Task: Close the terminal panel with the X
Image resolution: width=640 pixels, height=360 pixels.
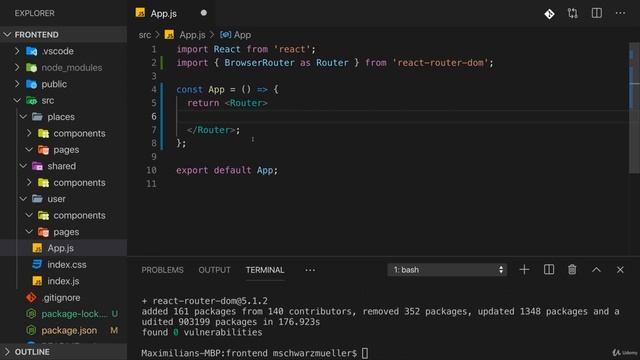Action: click(x=620, y=270)
